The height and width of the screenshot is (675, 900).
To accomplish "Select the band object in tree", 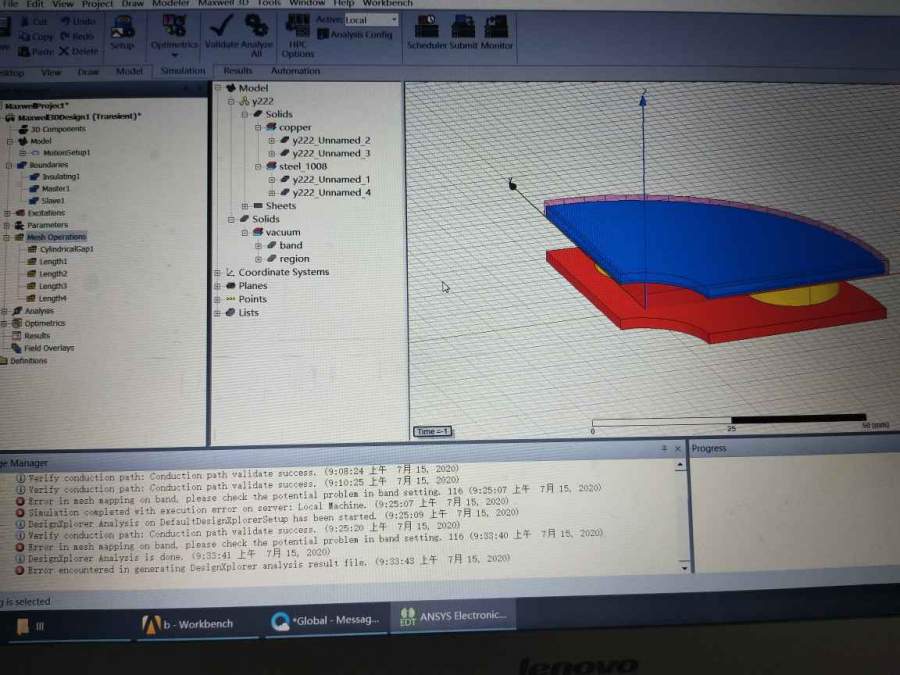I will 290,246.
